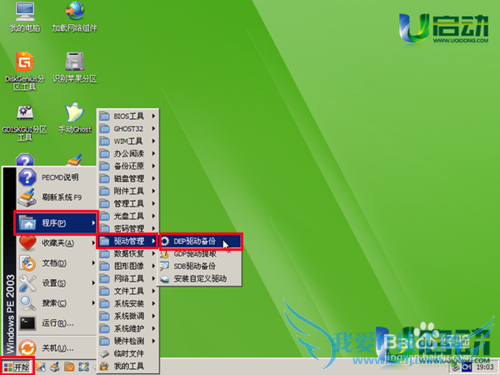Open the 系统微调 programs entry
500x375 pixels.
[x=128, y=316]
